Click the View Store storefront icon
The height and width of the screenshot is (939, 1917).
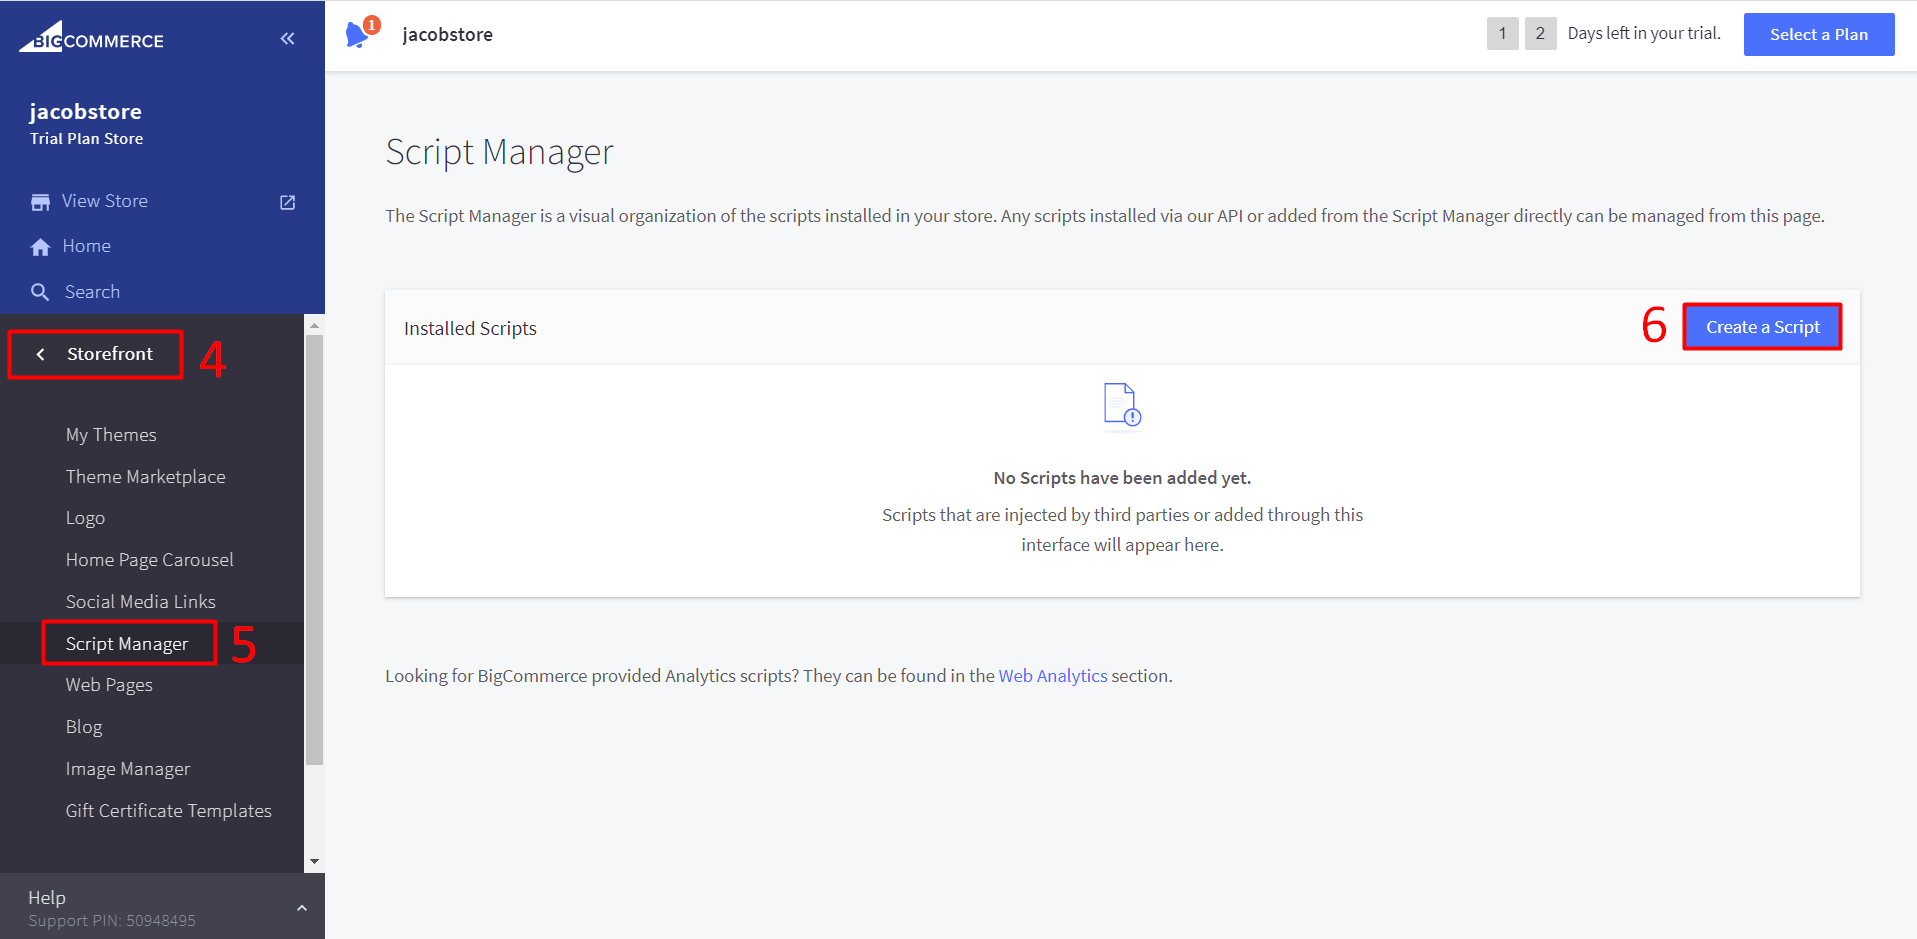coord(40,202)
